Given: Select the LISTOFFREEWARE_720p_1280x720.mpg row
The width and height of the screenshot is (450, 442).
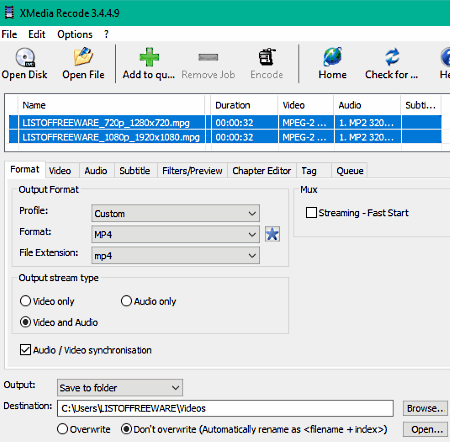Looking at the screenshot, I should click(x=225, y=122).
